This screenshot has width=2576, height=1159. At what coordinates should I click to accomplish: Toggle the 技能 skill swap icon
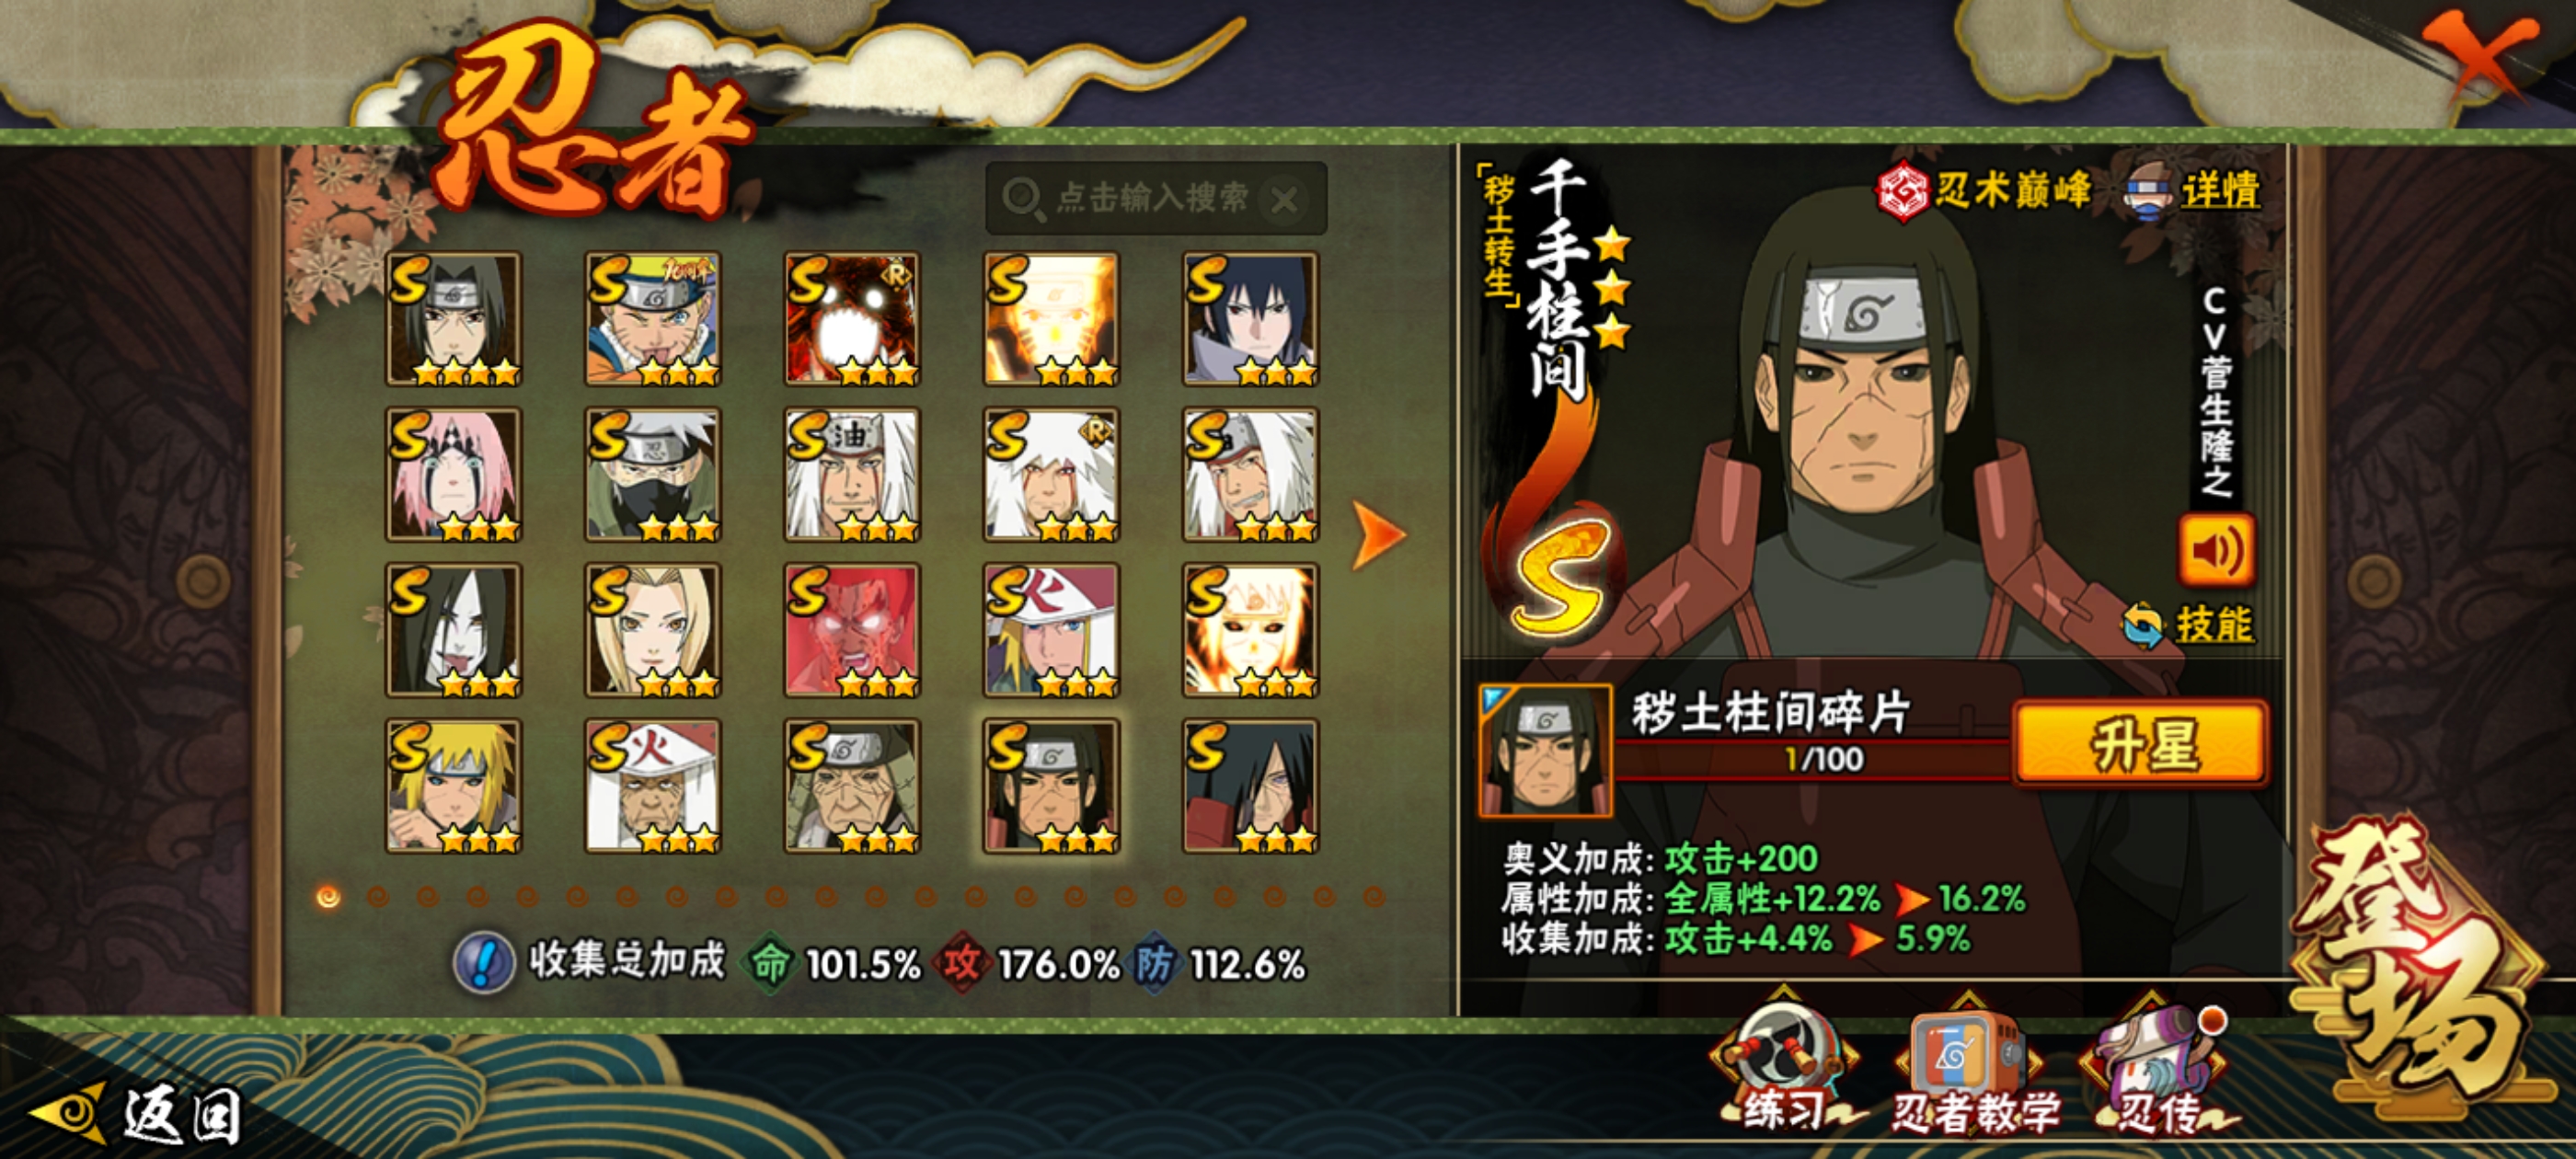pyautogui.click(x=2143, y=625)
